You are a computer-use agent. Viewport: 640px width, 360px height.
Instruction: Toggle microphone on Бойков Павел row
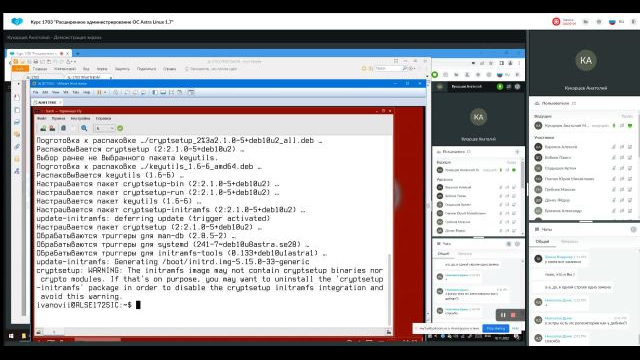tap(613, 158)
